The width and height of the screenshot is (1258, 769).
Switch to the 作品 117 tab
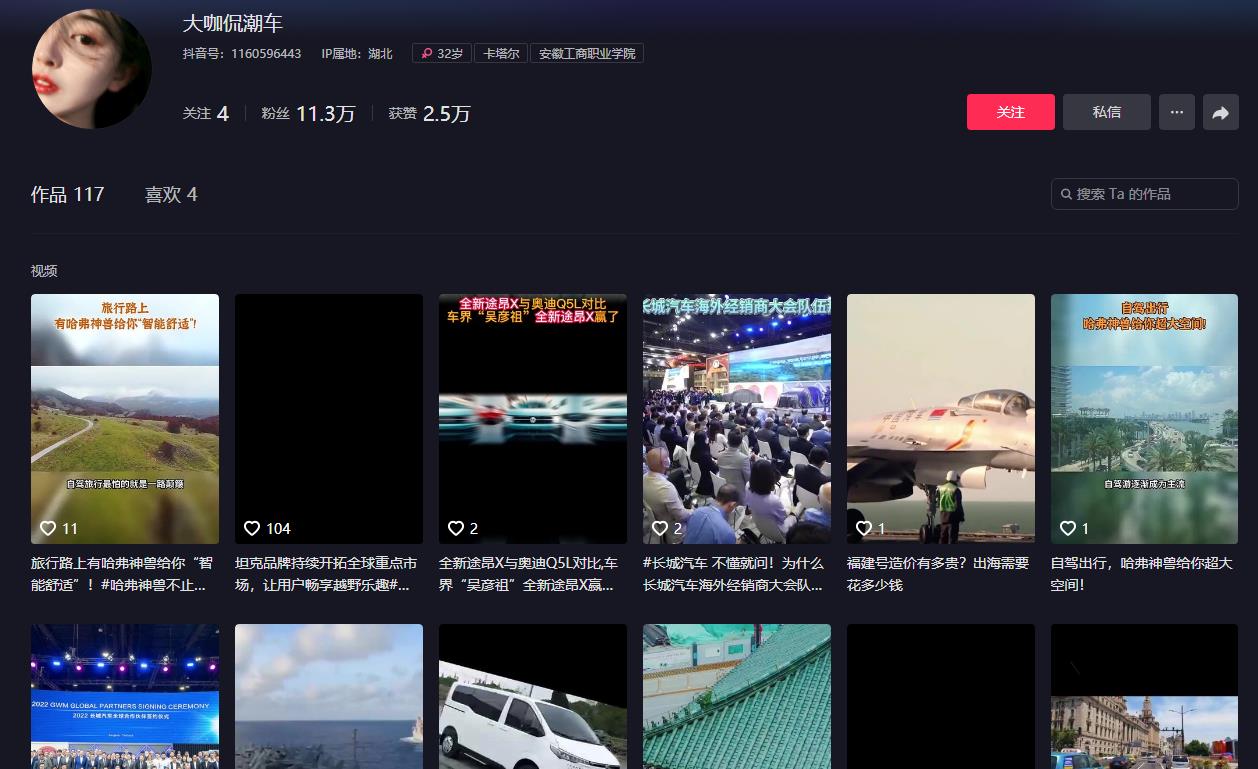tap(67, 194)
